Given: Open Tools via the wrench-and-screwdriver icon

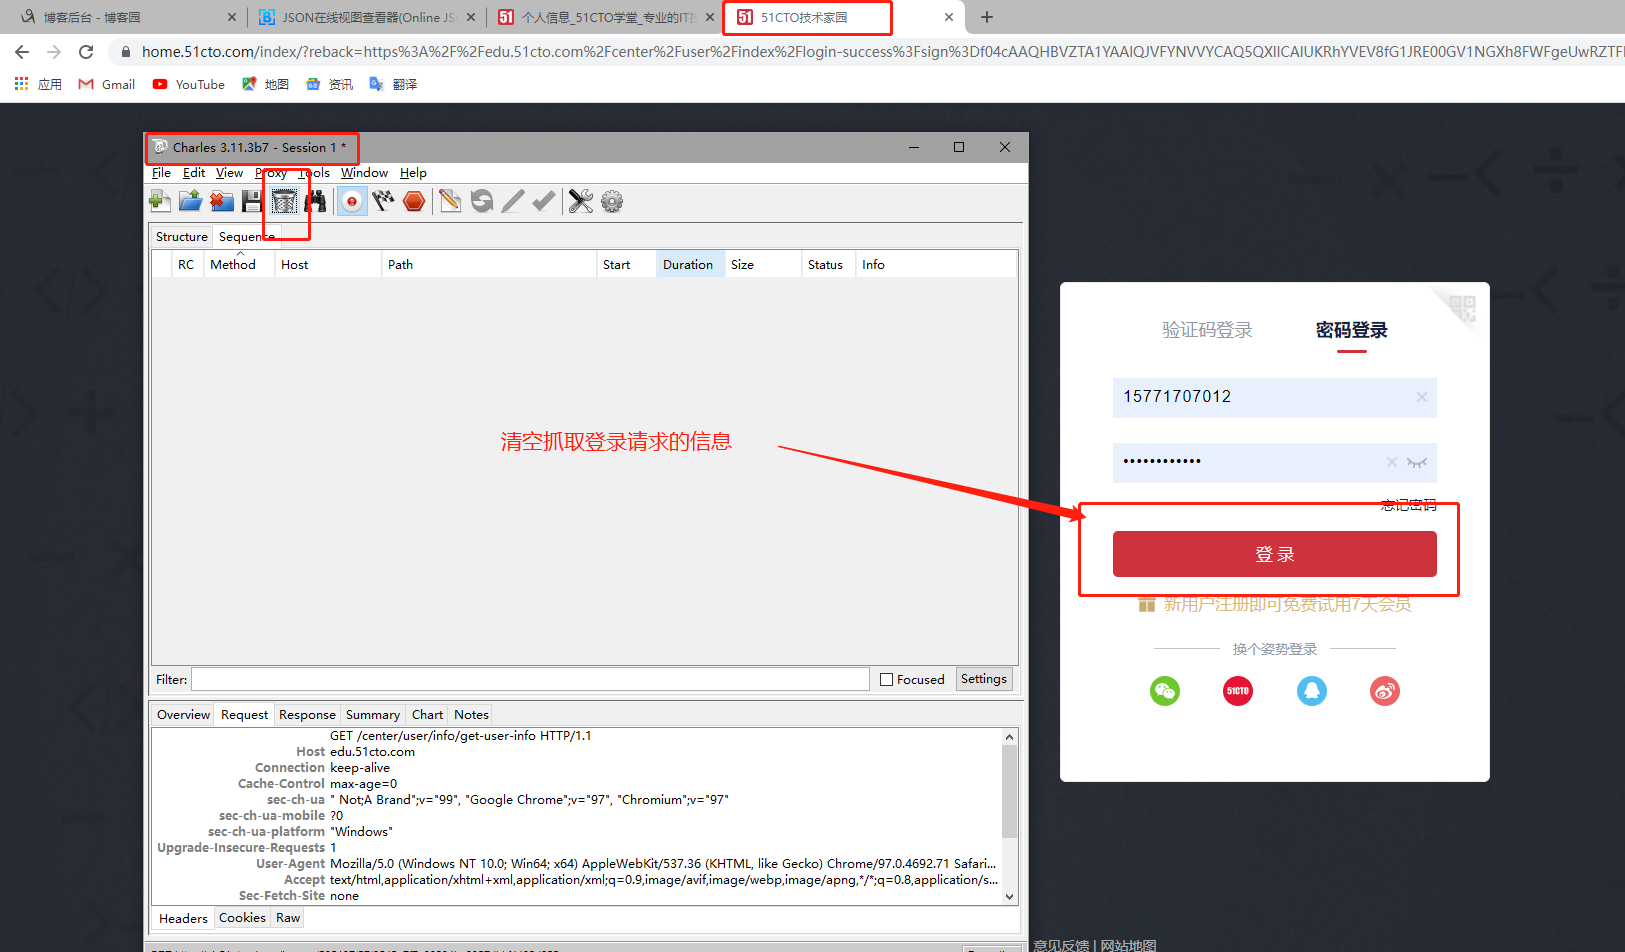Looking at the screenshot, I should [581, 201].
